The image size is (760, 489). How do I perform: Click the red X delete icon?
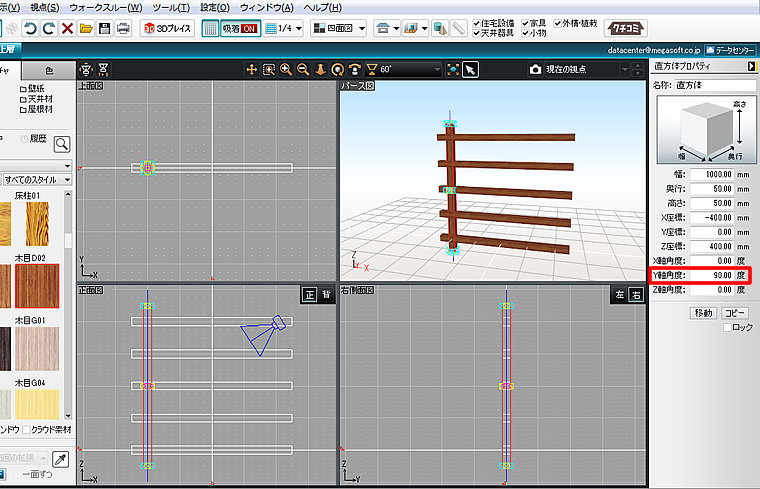[67, 28]
